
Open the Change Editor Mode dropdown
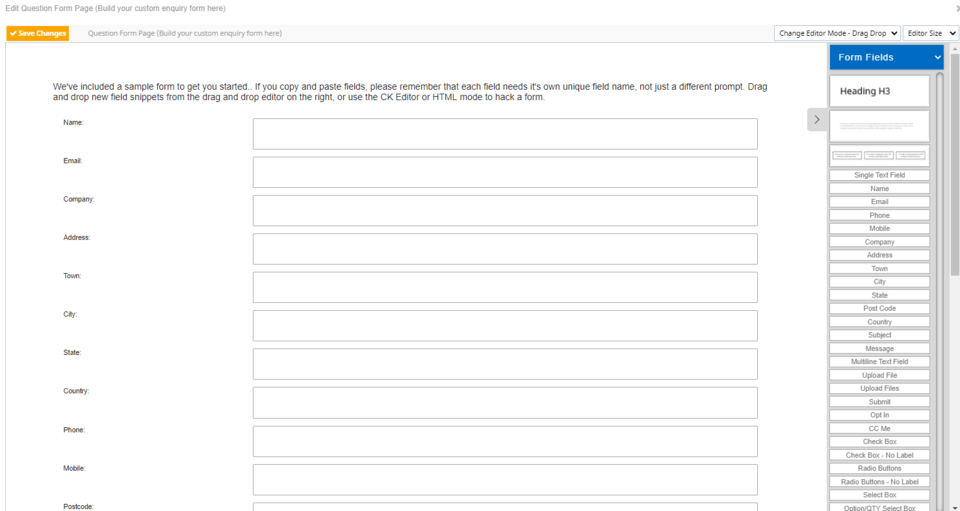(x=837, y=34)
